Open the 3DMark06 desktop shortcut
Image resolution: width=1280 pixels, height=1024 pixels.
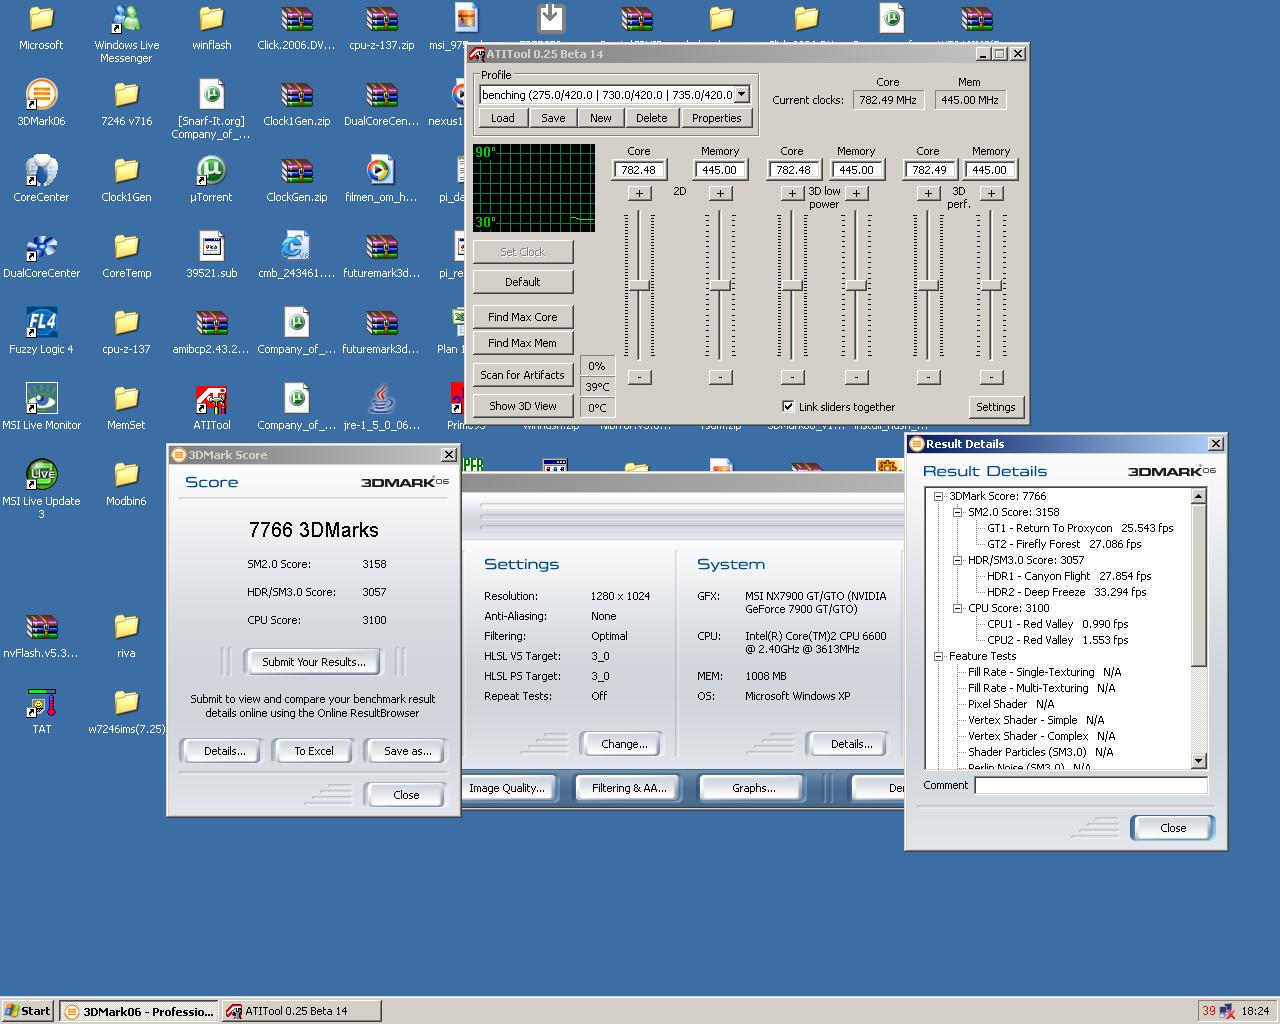(x=41, y=103)
